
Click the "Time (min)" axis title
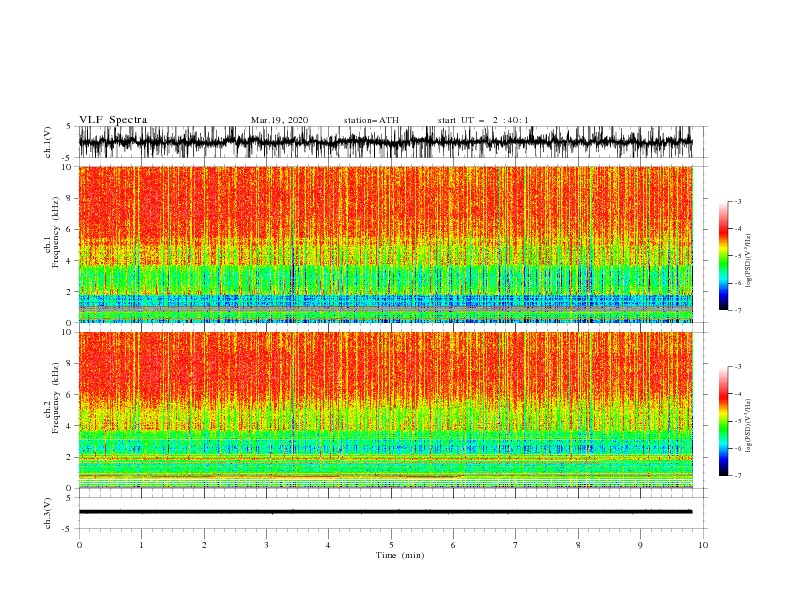pyautogui.click(x=400, y=555)
